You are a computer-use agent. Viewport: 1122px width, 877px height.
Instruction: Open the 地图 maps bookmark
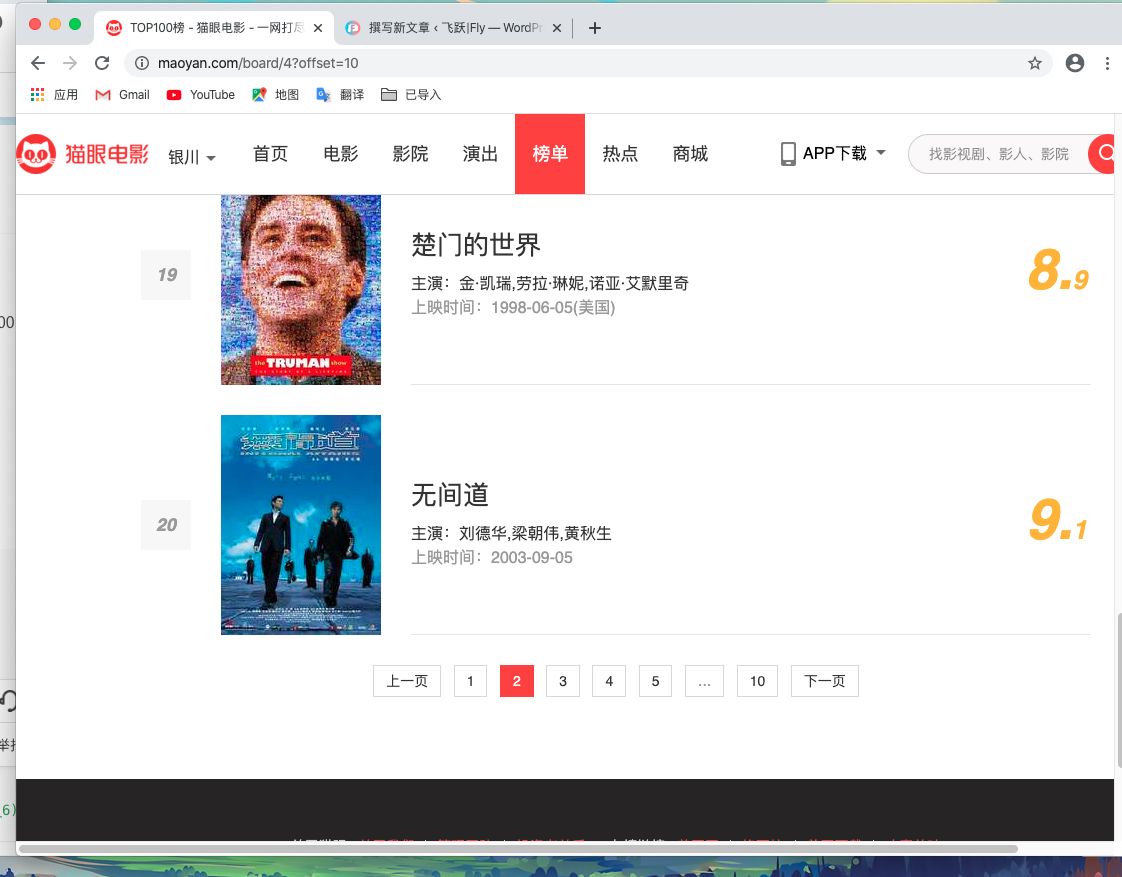tap(275, 94)
